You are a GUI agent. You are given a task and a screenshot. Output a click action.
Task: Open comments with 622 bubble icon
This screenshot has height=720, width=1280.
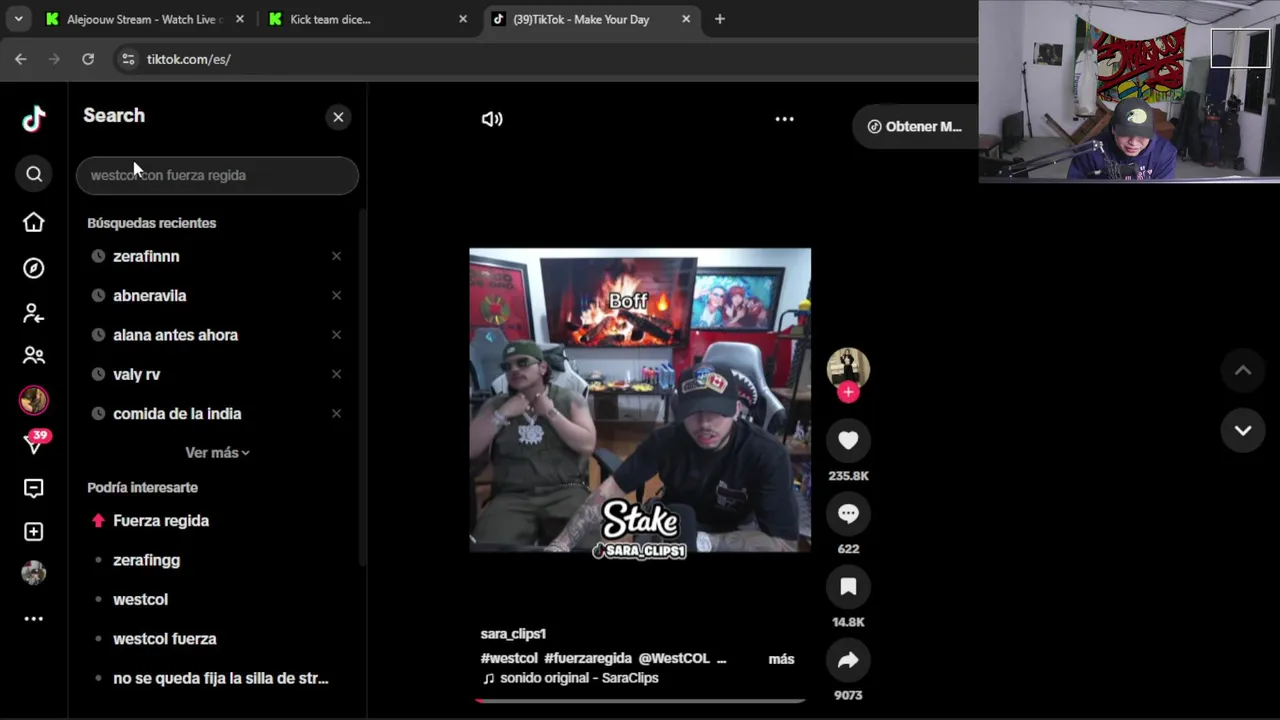coord(848,514)
